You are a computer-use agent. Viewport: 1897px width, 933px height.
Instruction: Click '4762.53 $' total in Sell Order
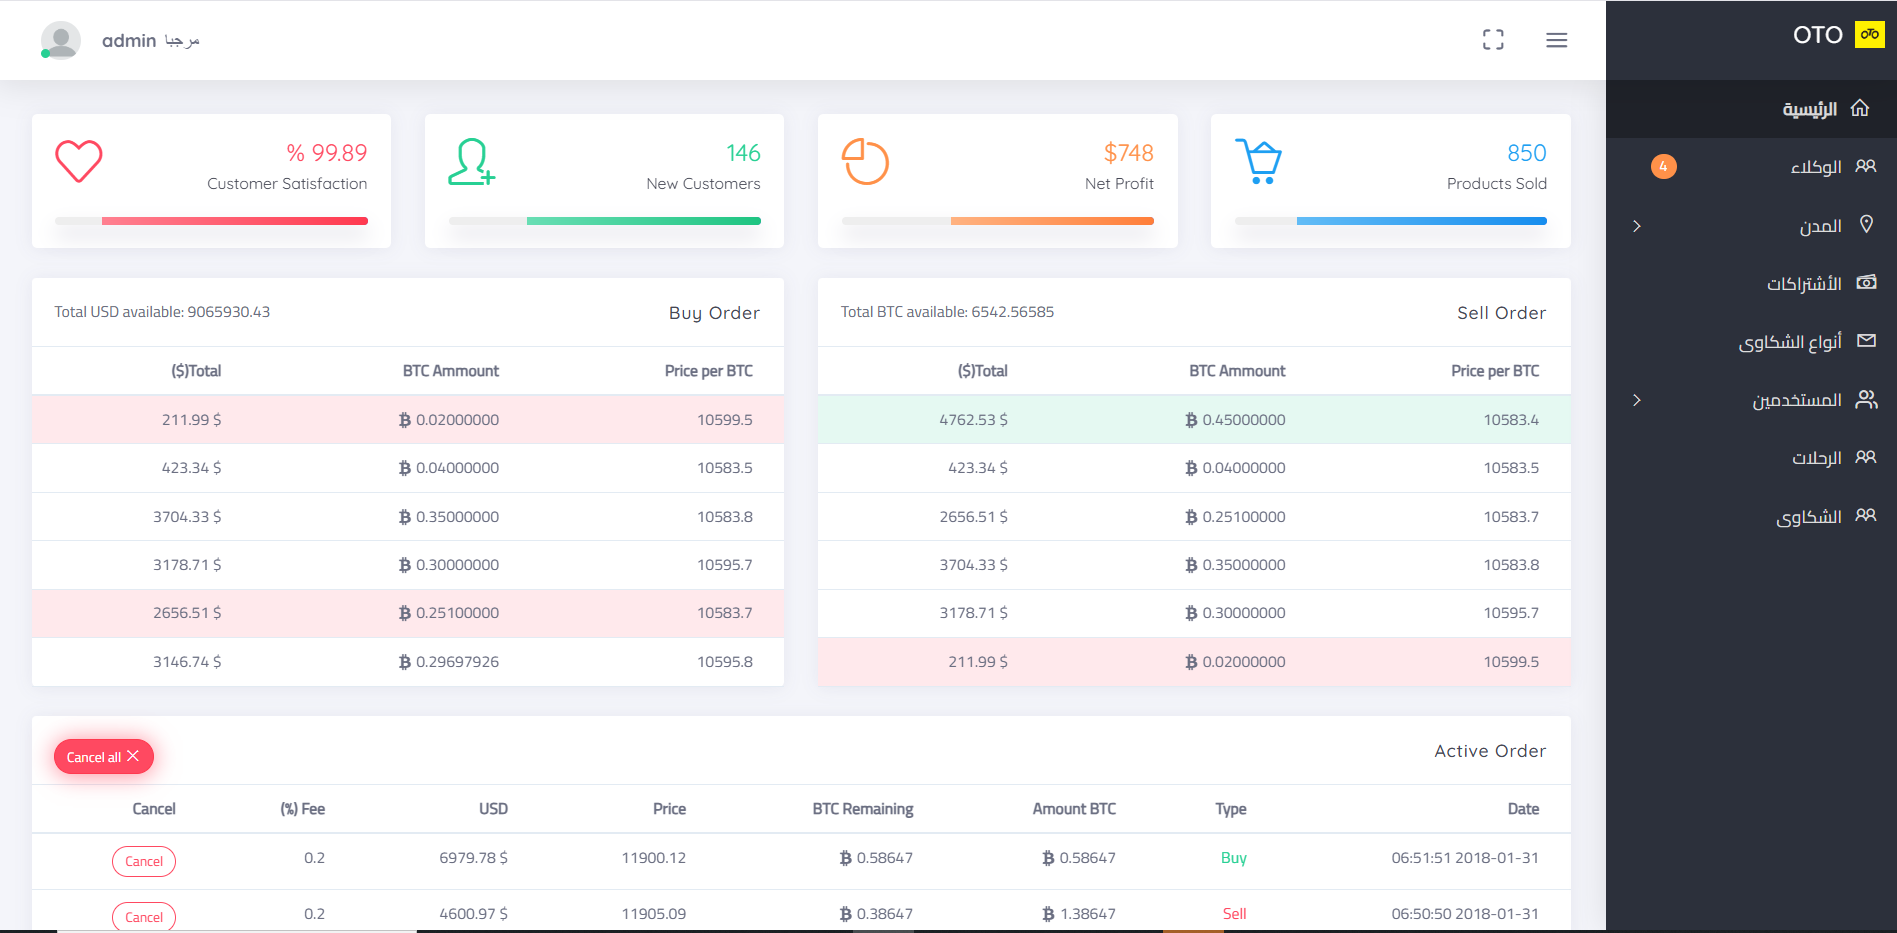click(x=973, y=420)
